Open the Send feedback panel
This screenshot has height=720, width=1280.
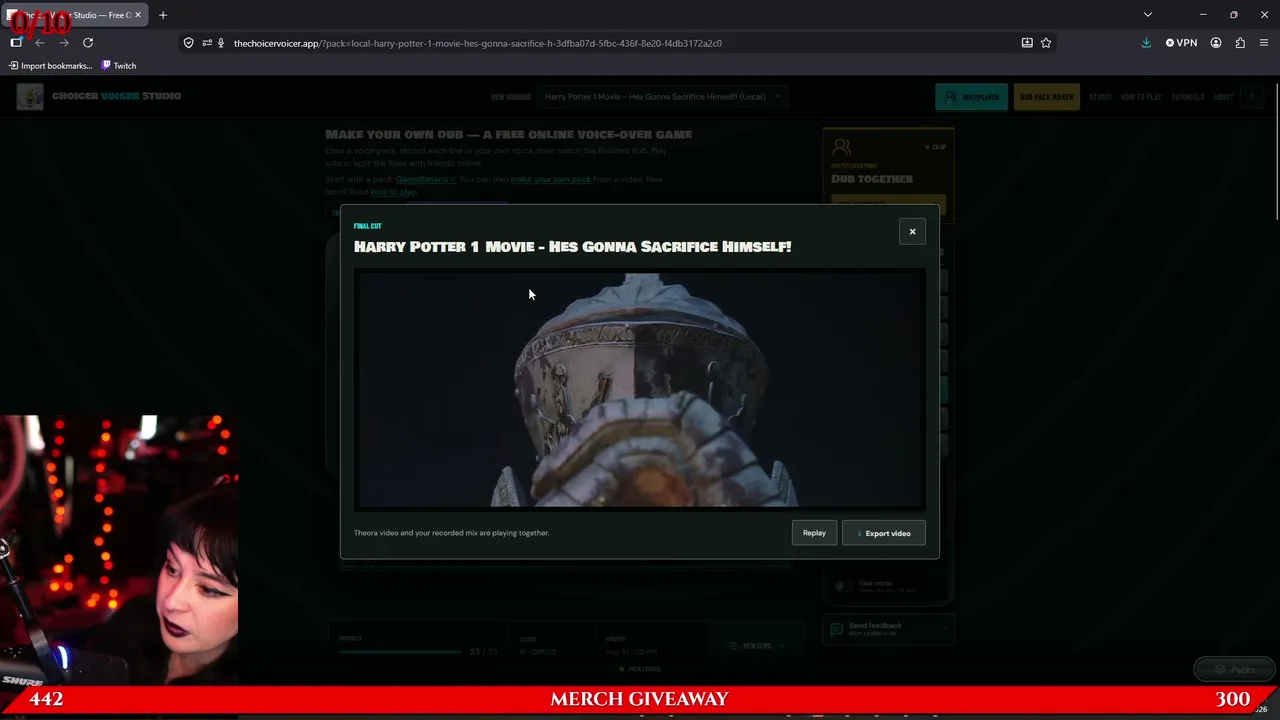(887, 629)
